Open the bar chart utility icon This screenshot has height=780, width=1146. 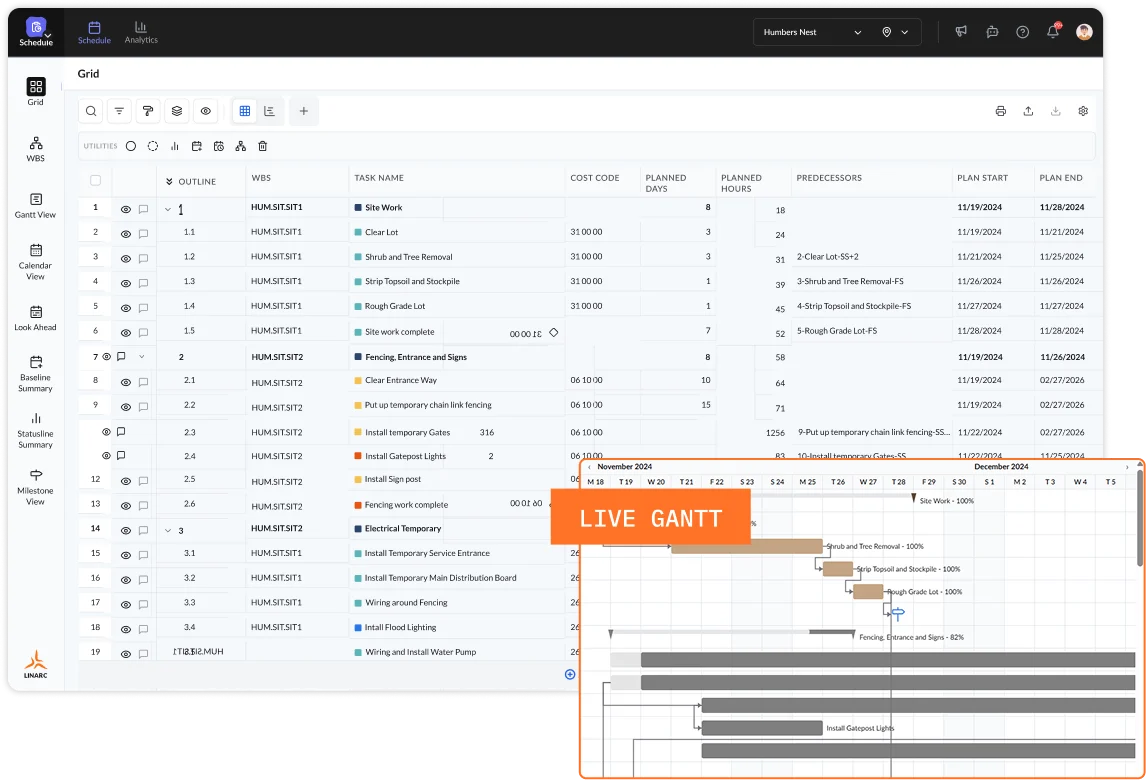[x=175, y=146]
